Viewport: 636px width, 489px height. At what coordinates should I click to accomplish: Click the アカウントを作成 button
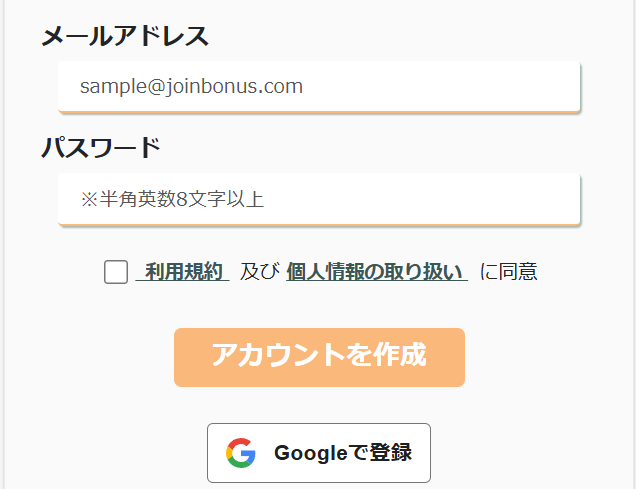tap(319, 357)
